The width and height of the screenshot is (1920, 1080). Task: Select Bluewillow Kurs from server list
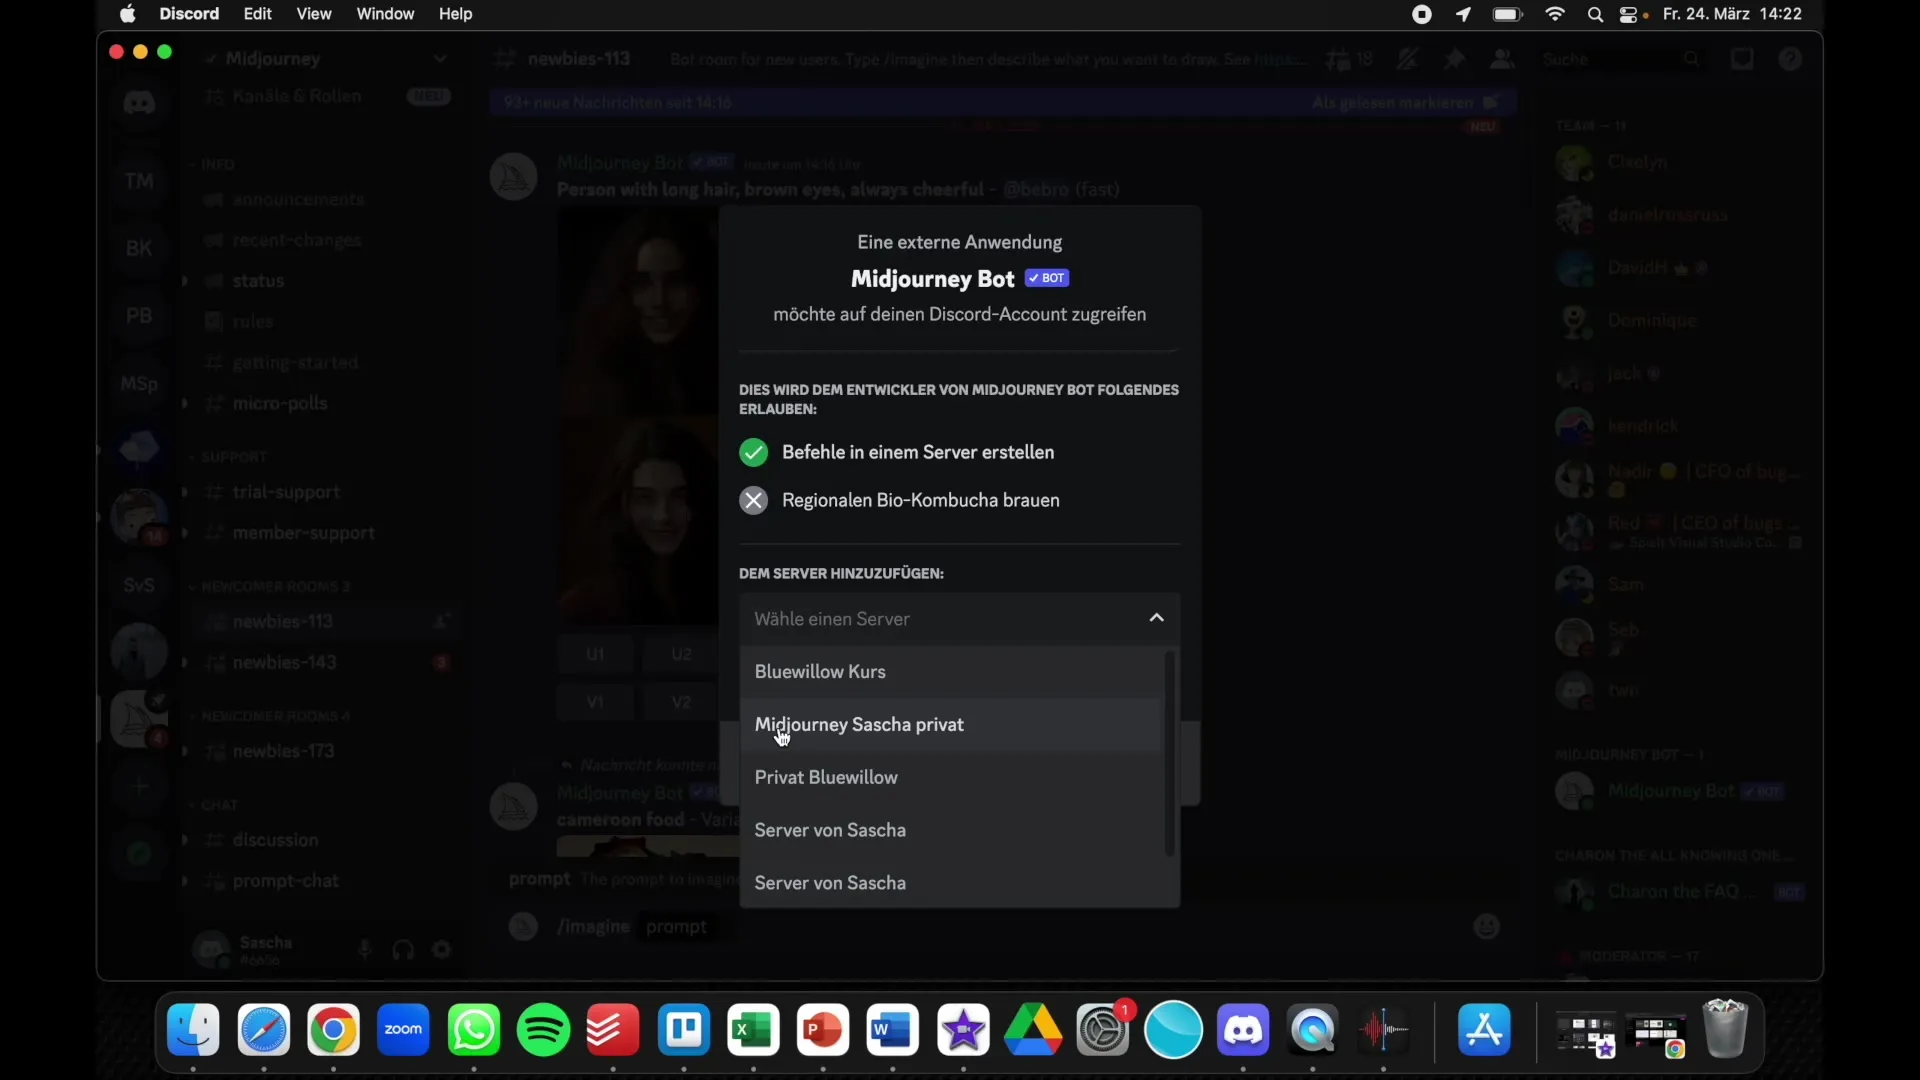pyautogui.click(x=950, y=672)
